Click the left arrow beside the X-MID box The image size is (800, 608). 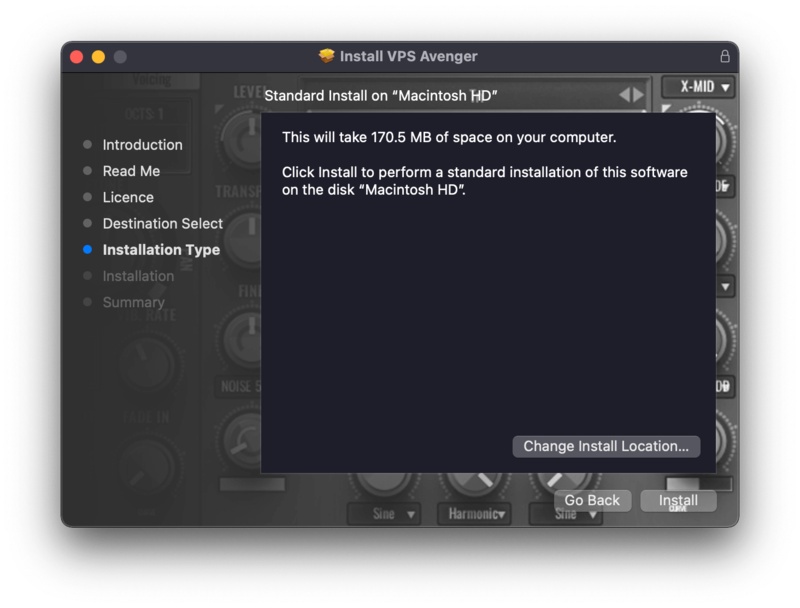pos(624,95)
